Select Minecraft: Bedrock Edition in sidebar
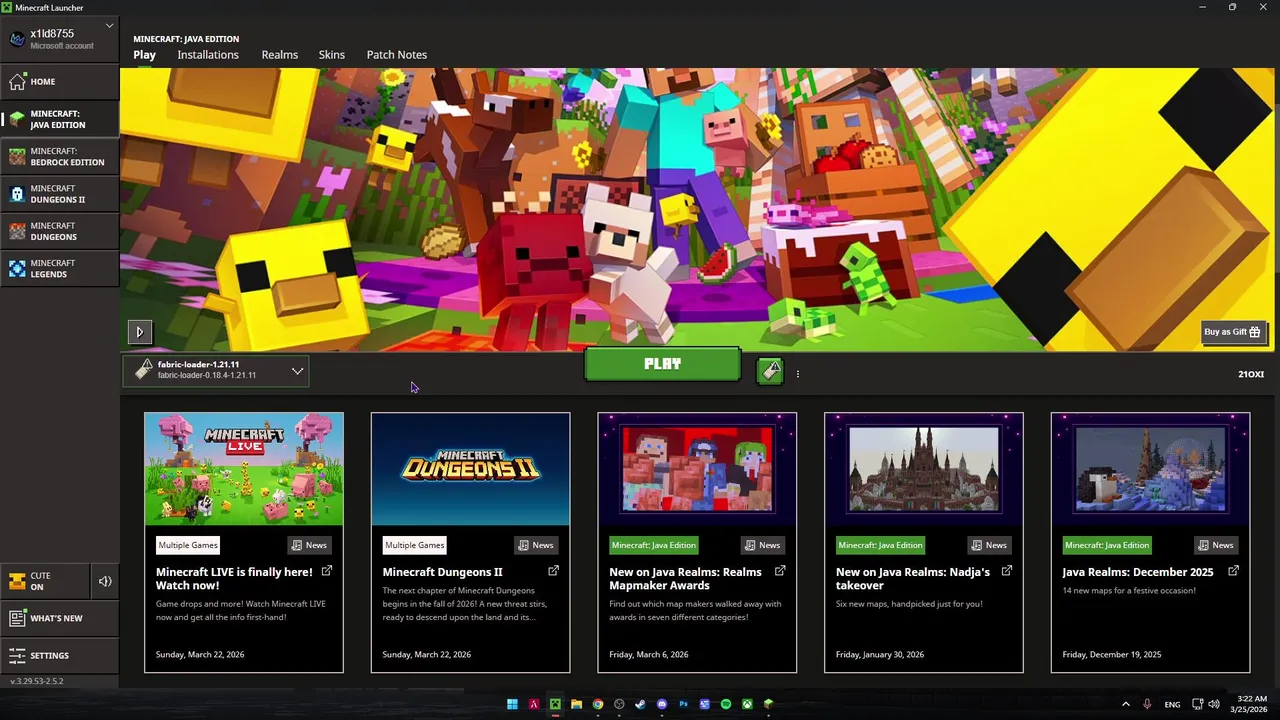Image resolution: width=1280 pixels, height=720 pixels. coord(60,156)
